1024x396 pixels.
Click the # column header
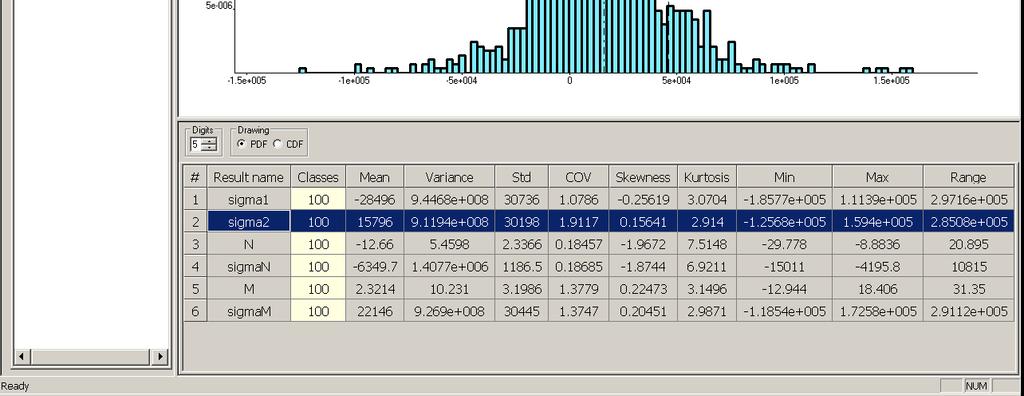tap(195, 177)
